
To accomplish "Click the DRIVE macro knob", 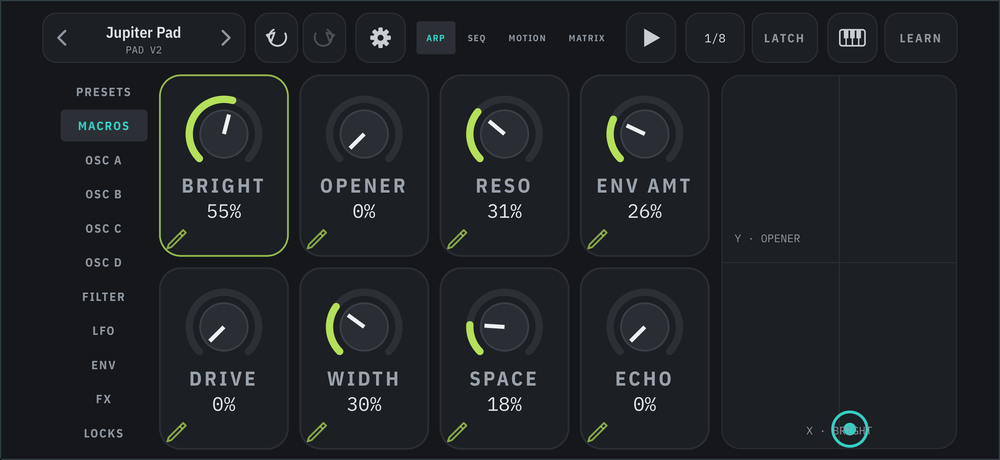I will pos(224,327).
